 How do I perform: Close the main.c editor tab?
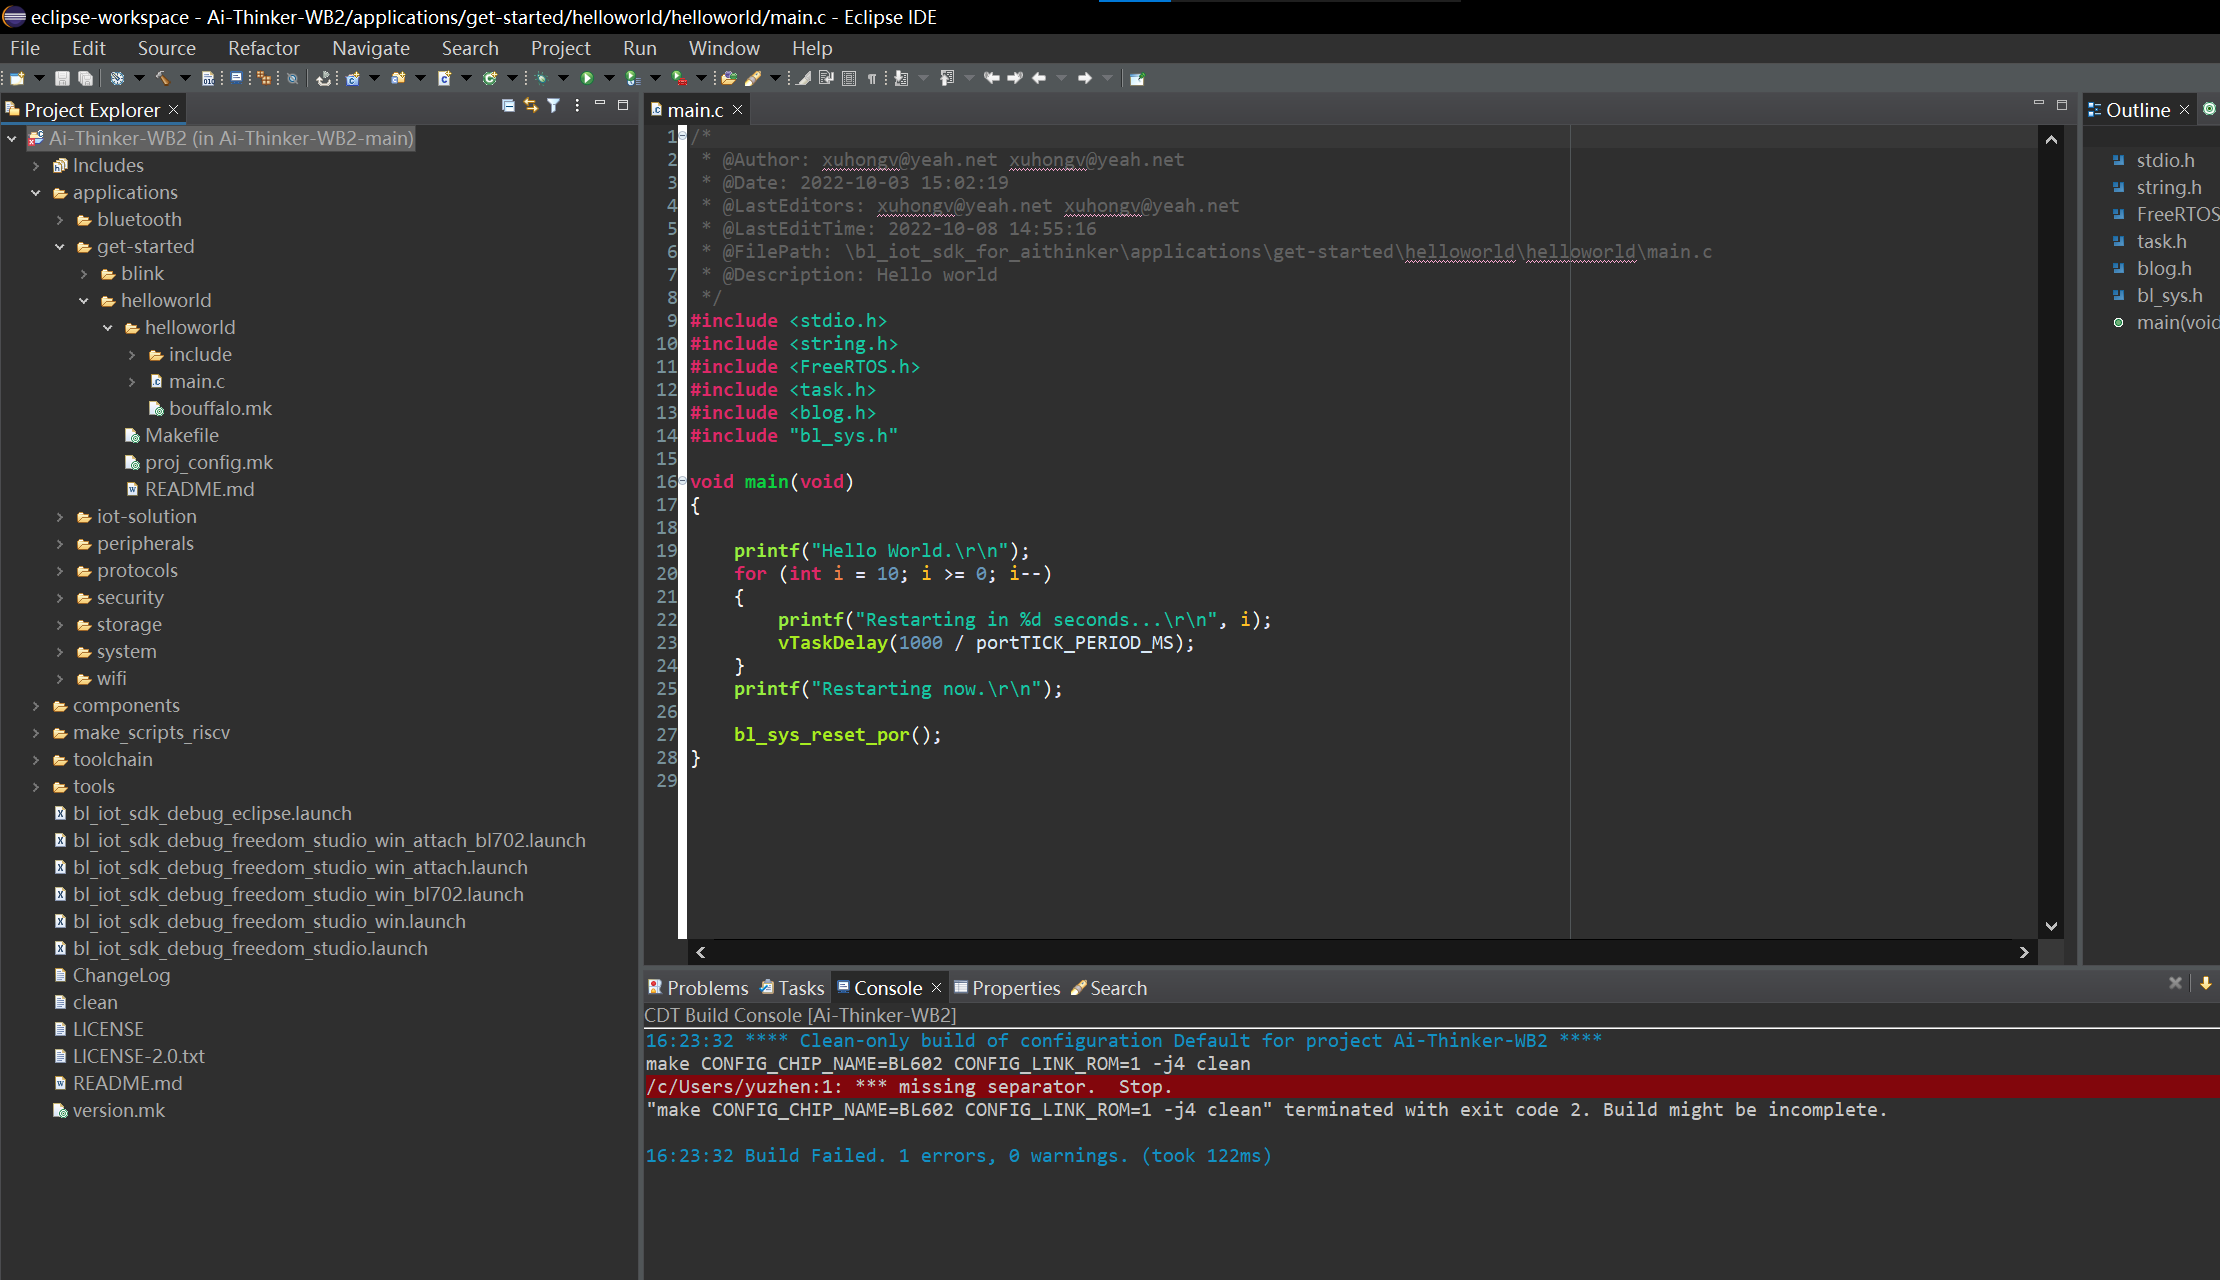[738, 109]
